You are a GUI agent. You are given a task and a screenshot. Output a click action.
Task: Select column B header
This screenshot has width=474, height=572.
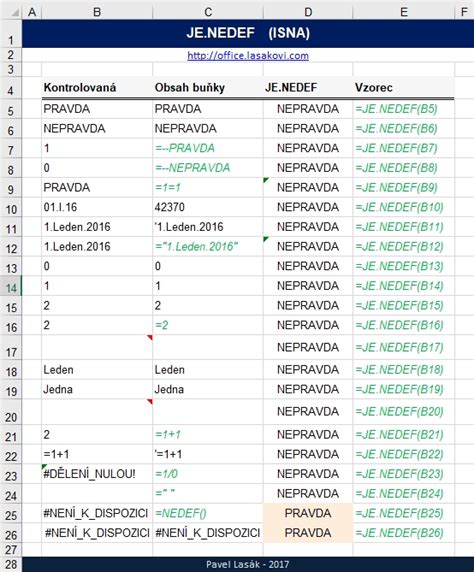tap(97, 12)
